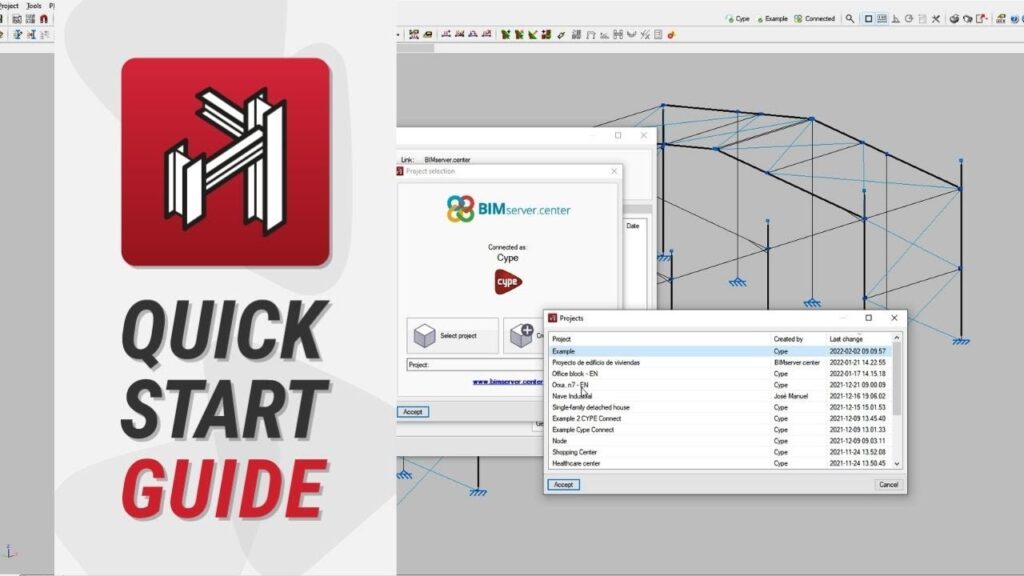
Task: Open the Tools menu
Action: (x=33, y=5)
